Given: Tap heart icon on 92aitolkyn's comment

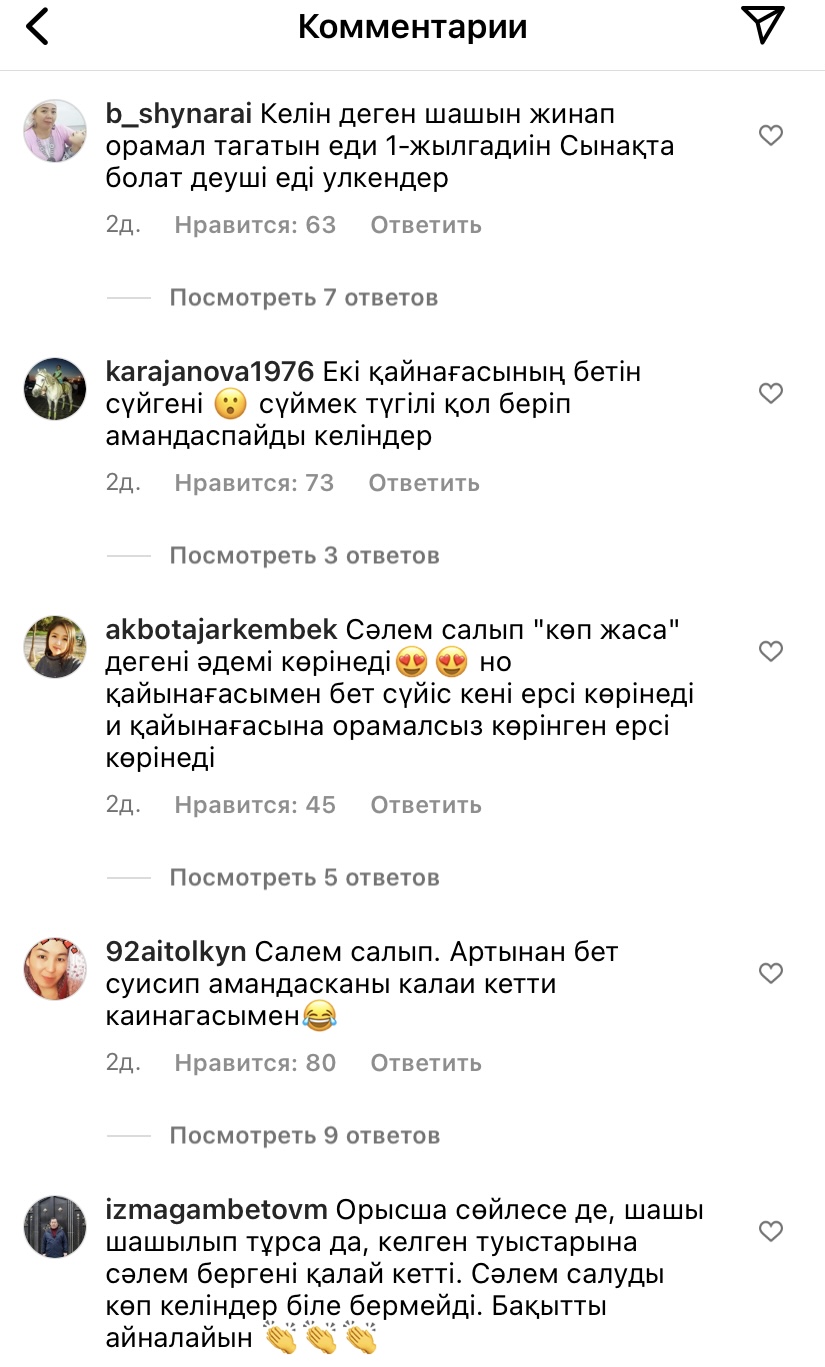Looking at the screenshot, I should click(770, 972).
